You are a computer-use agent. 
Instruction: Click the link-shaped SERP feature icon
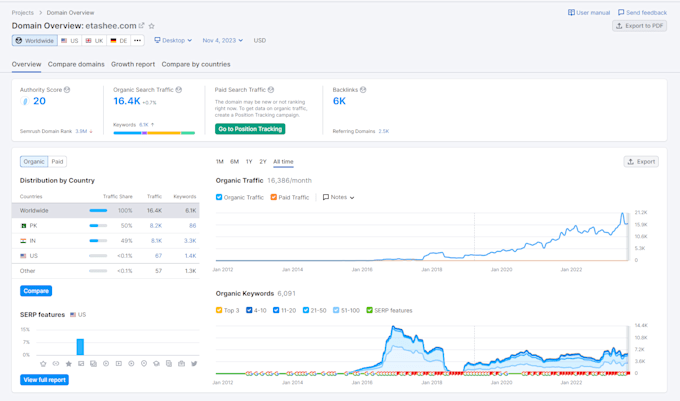click(x=56, y=364)
